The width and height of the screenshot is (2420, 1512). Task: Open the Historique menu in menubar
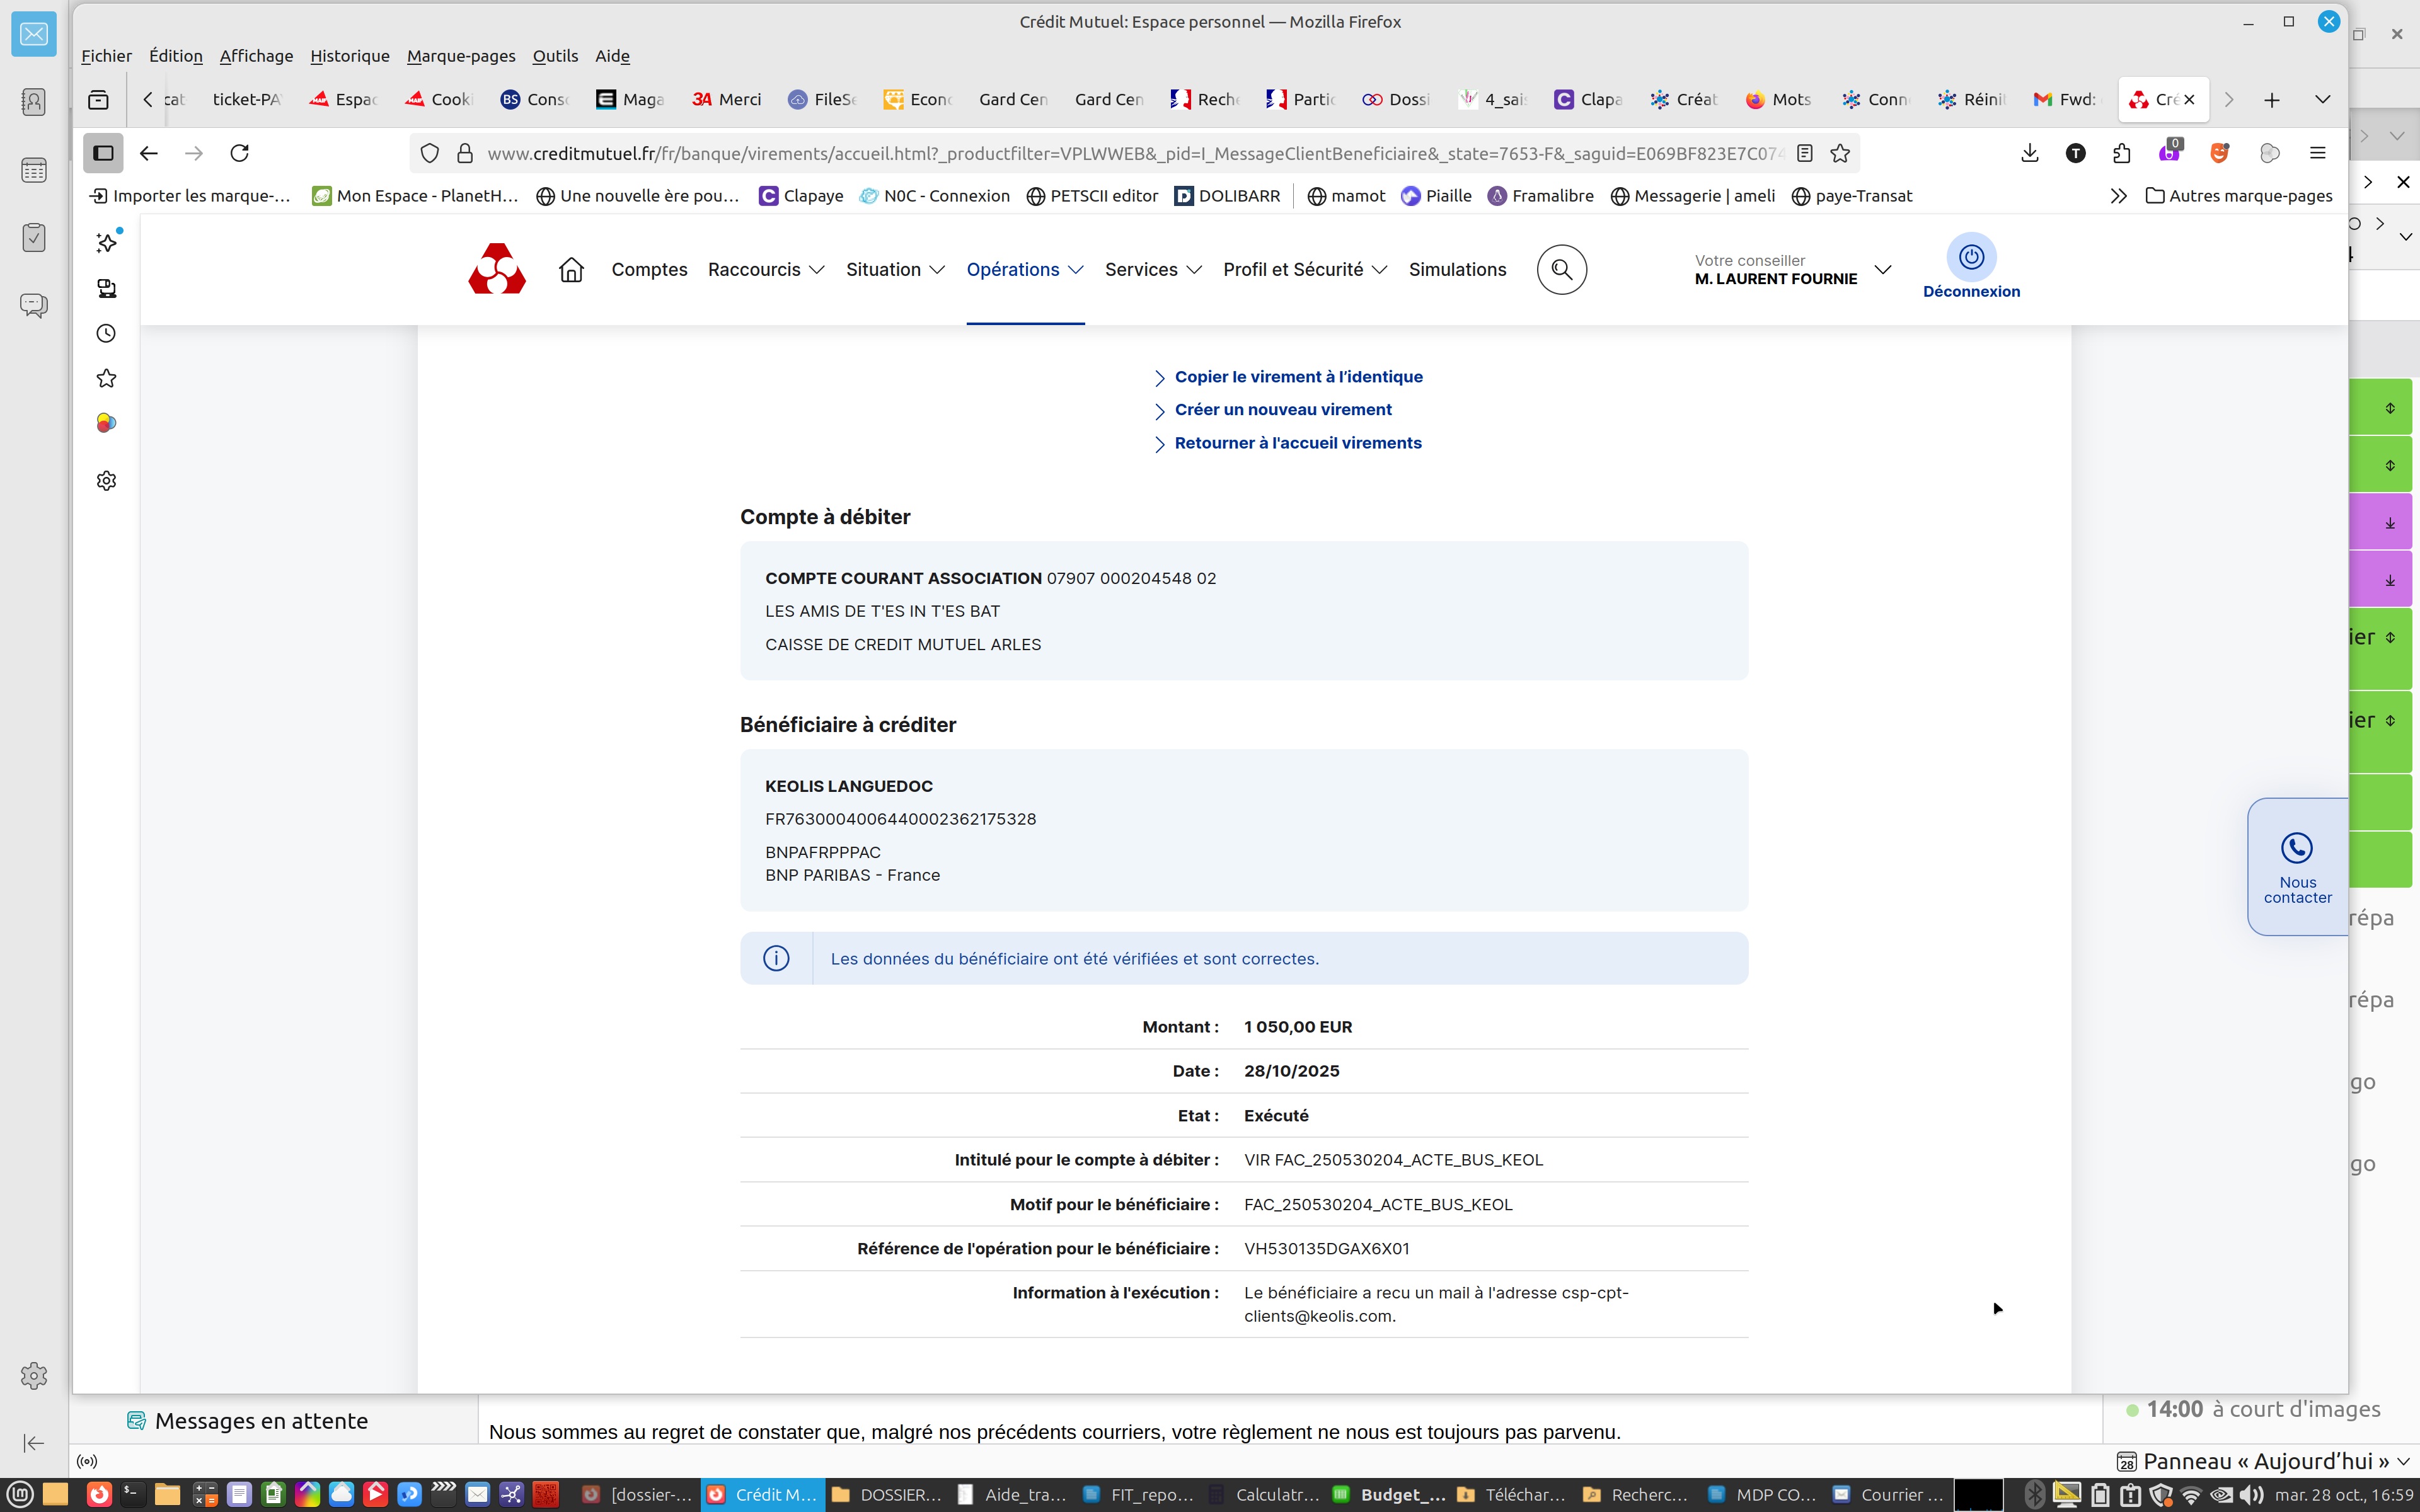pos(349,56)
